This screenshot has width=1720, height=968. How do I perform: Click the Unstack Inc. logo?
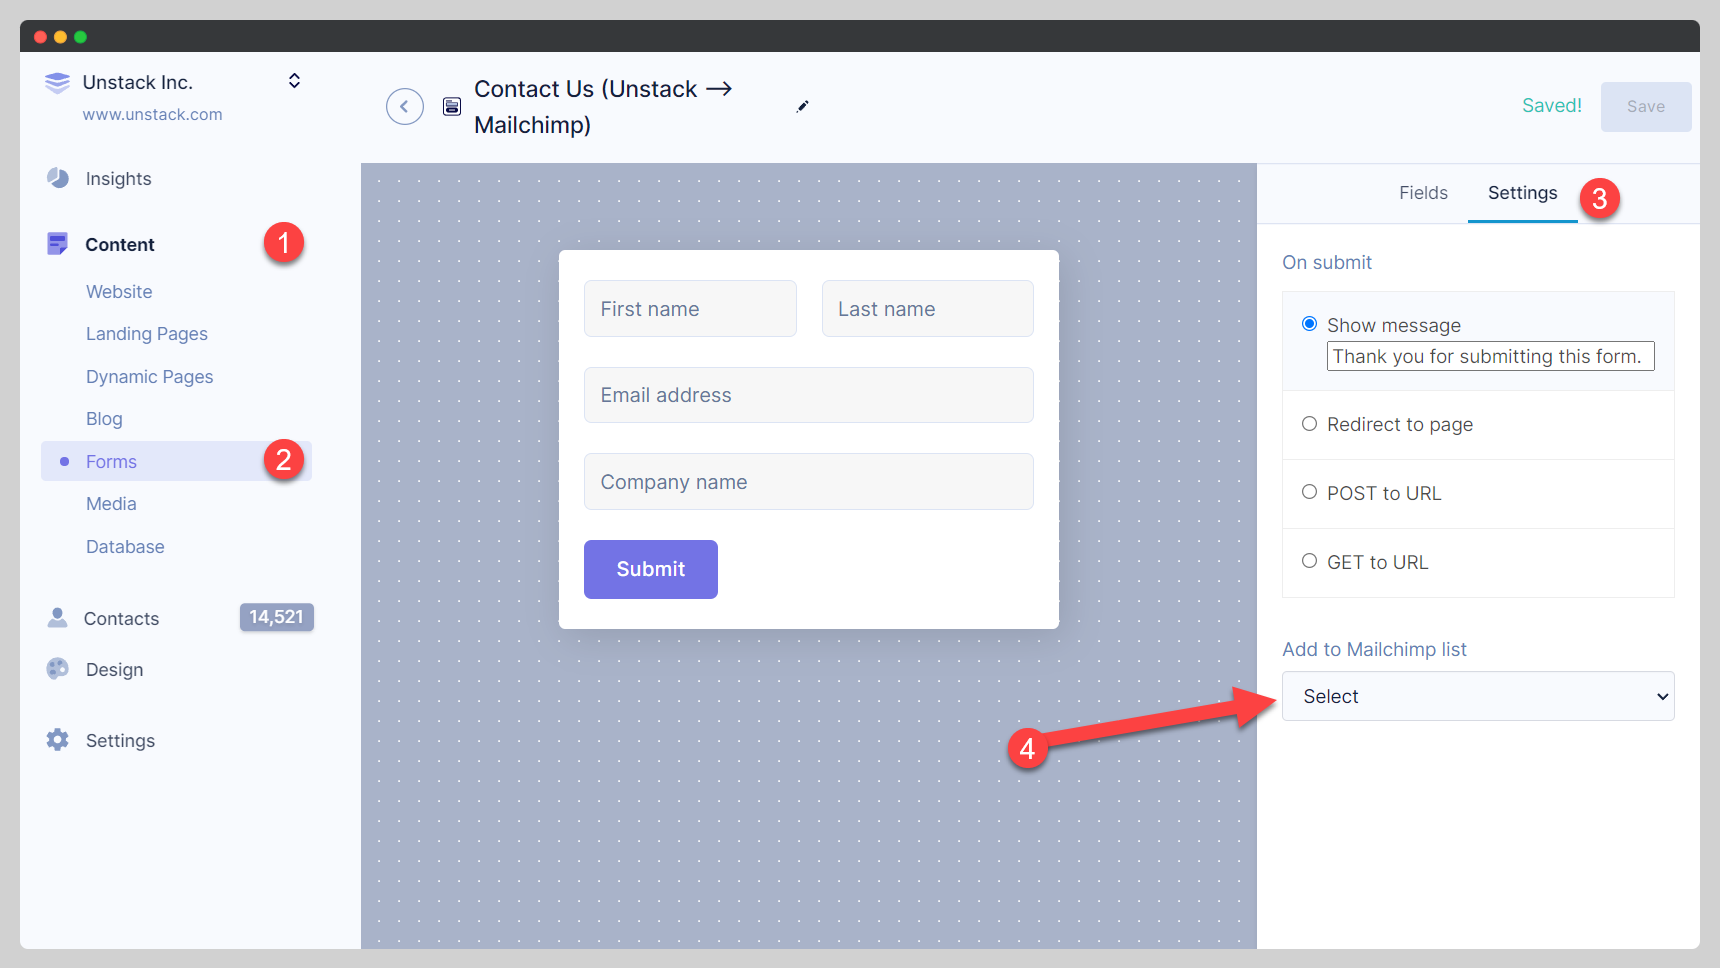[x=57, y=82]
